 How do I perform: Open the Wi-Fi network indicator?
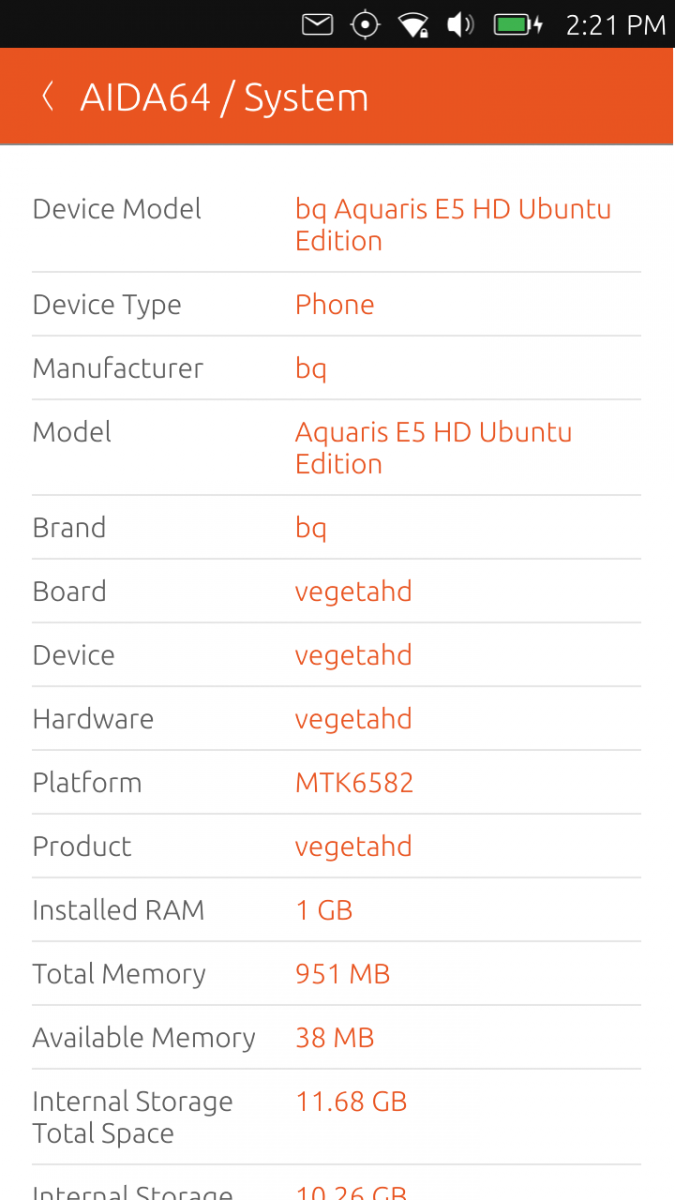point(412,25)
